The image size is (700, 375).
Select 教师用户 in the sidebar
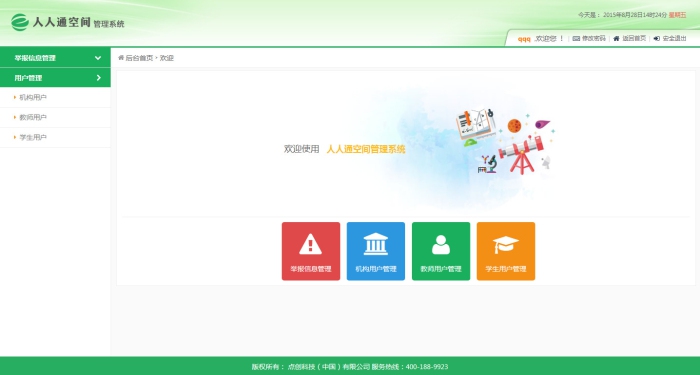tap(33, 117)
